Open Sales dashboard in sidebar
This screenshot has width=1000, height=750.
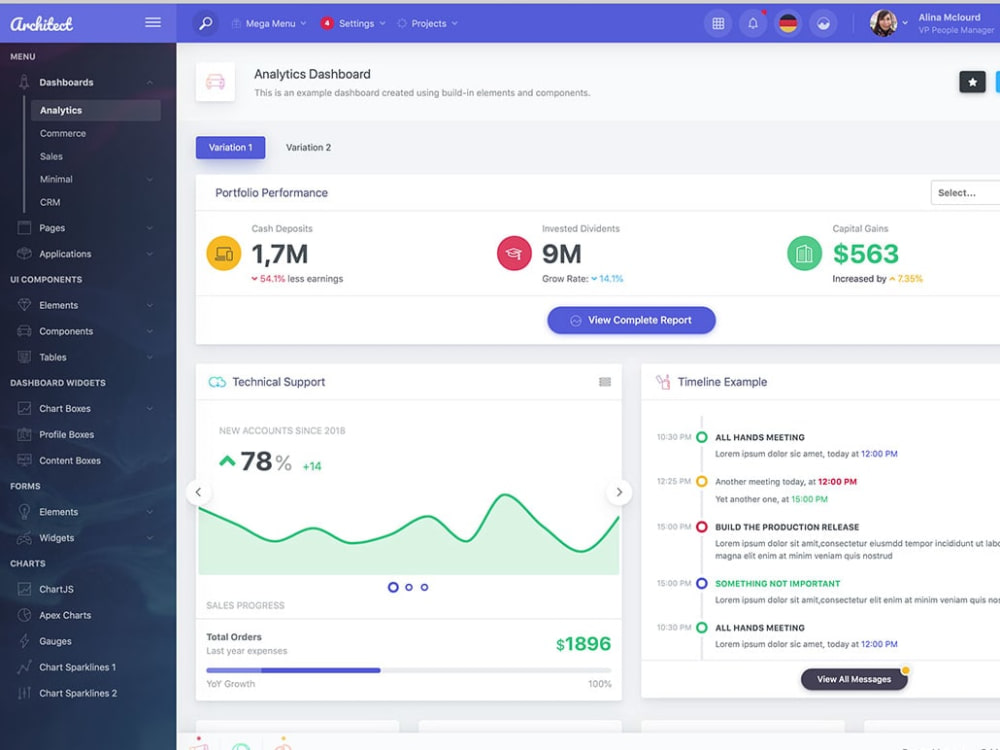pos(51,156)
